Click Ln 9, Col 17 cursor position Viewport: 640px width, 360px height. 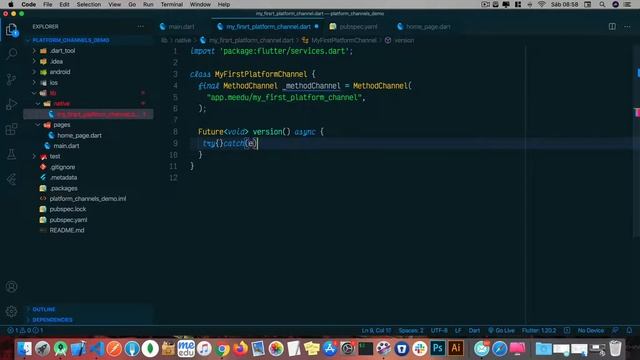click(x=376, y=330)
